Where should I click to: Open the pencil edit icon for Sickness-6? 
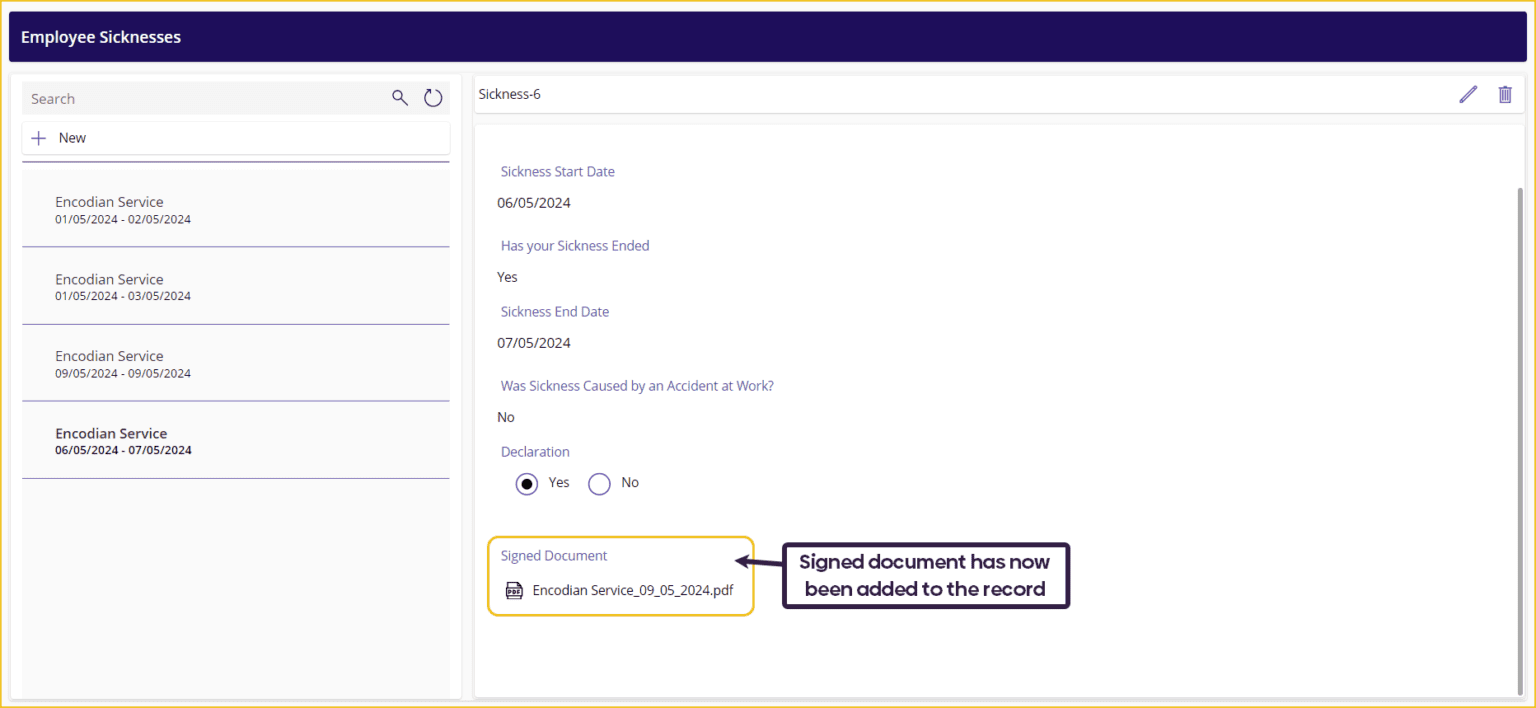point(1467,93)
